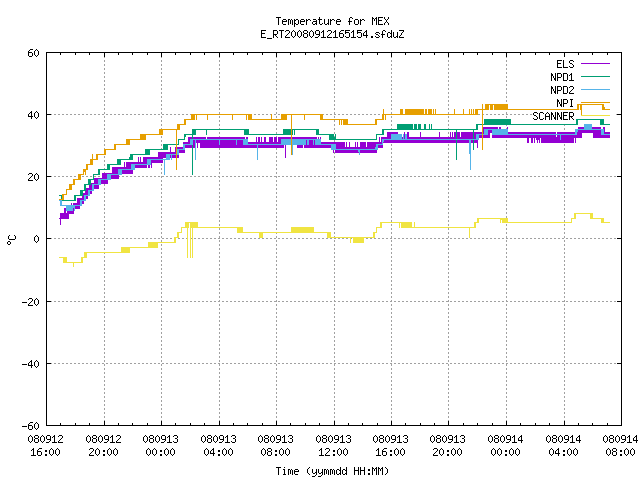Click the x-axis label 080913 08:00

point(276,446)
